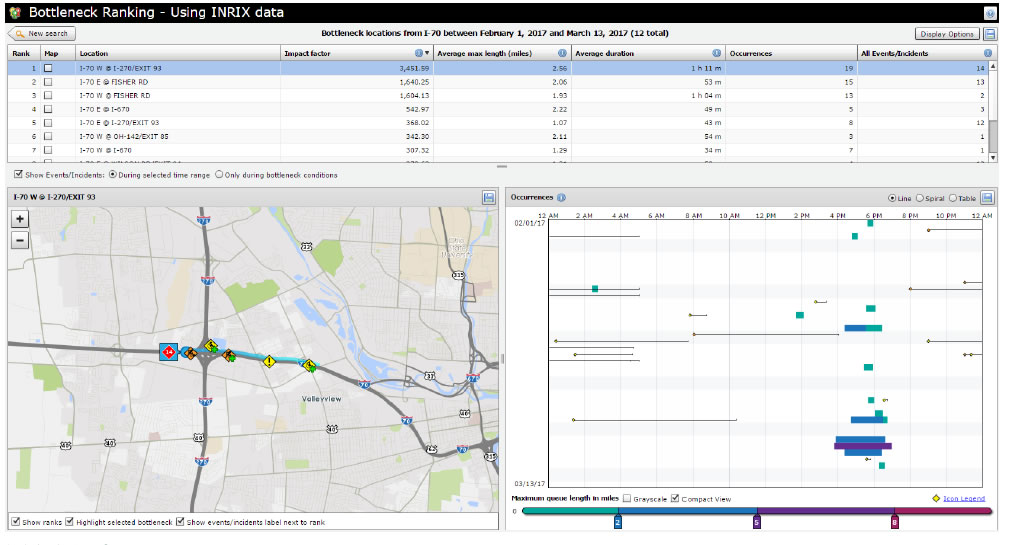The image size is (1012, 545).
Task: Select Only during bottleneck conditions option
Action: (219, 175)
